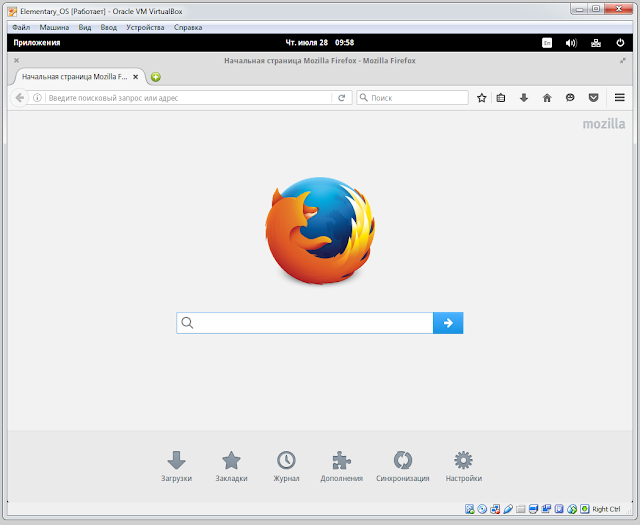
Task: Click VirtualBox display status icon
Action: click(x=533, y=509)
